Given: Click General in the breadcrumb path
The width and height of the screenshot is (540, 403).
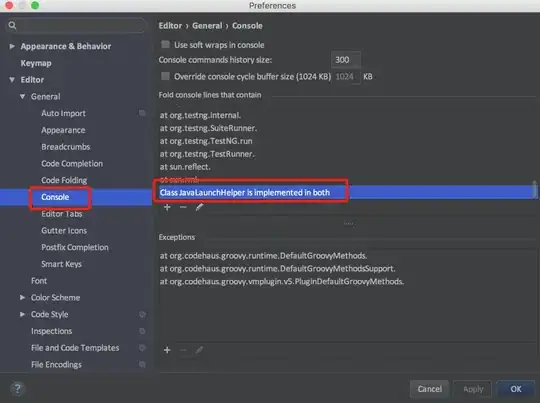Looking at the screenshot, I should click(x=207, y=25).
